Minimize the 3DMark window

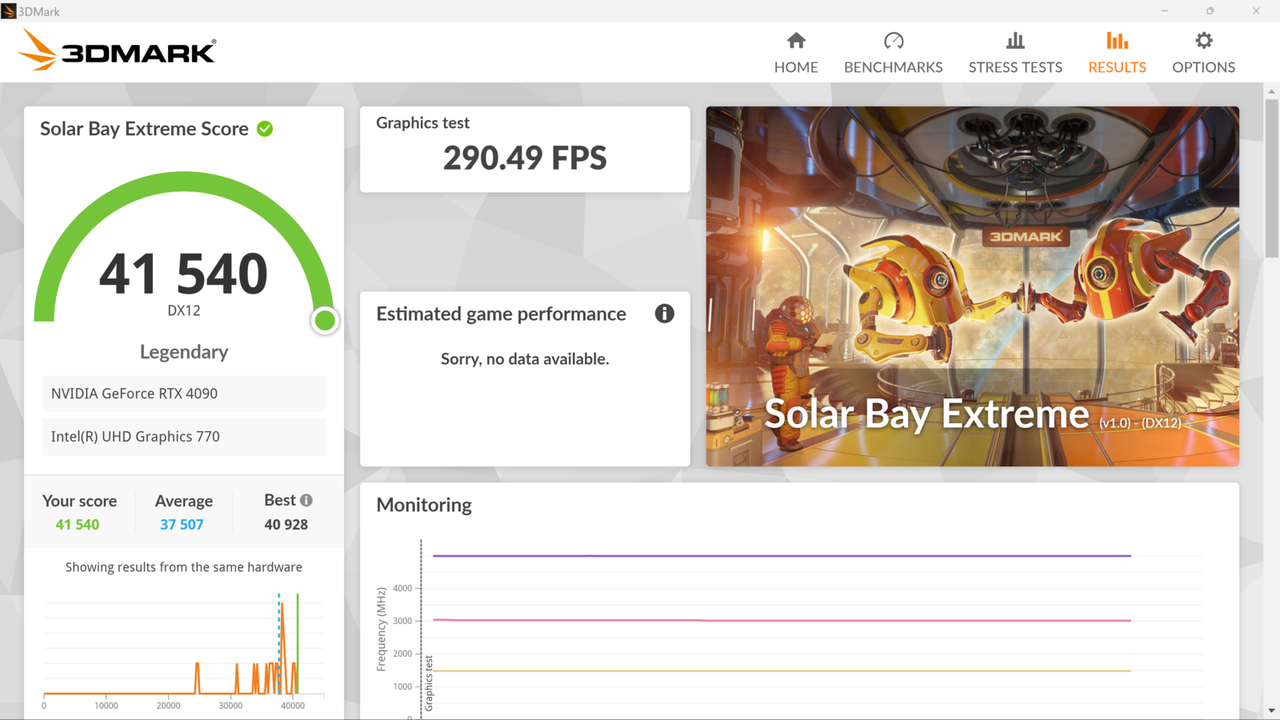(x=1165, y=10)
